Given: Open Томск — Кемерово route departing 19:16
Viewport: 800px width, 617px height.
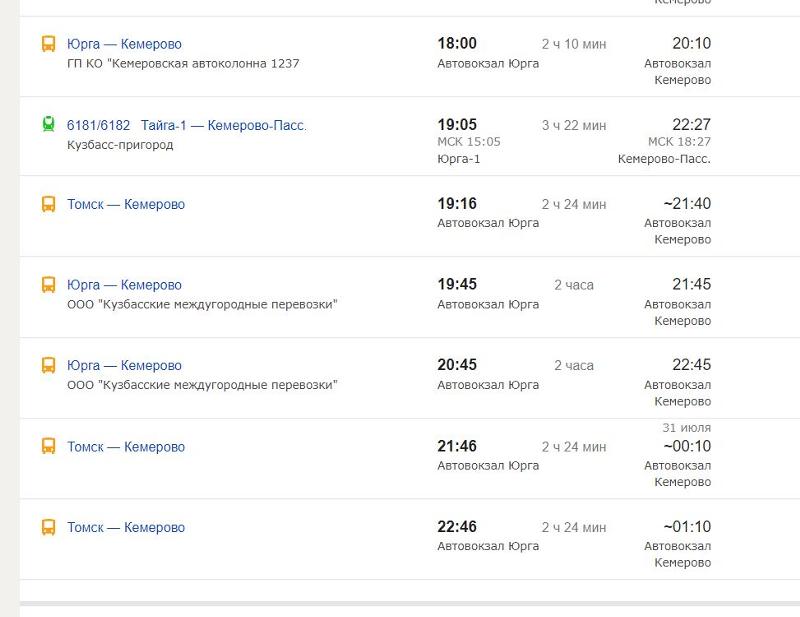Looking at the screenshot, I should coord(126,204).
